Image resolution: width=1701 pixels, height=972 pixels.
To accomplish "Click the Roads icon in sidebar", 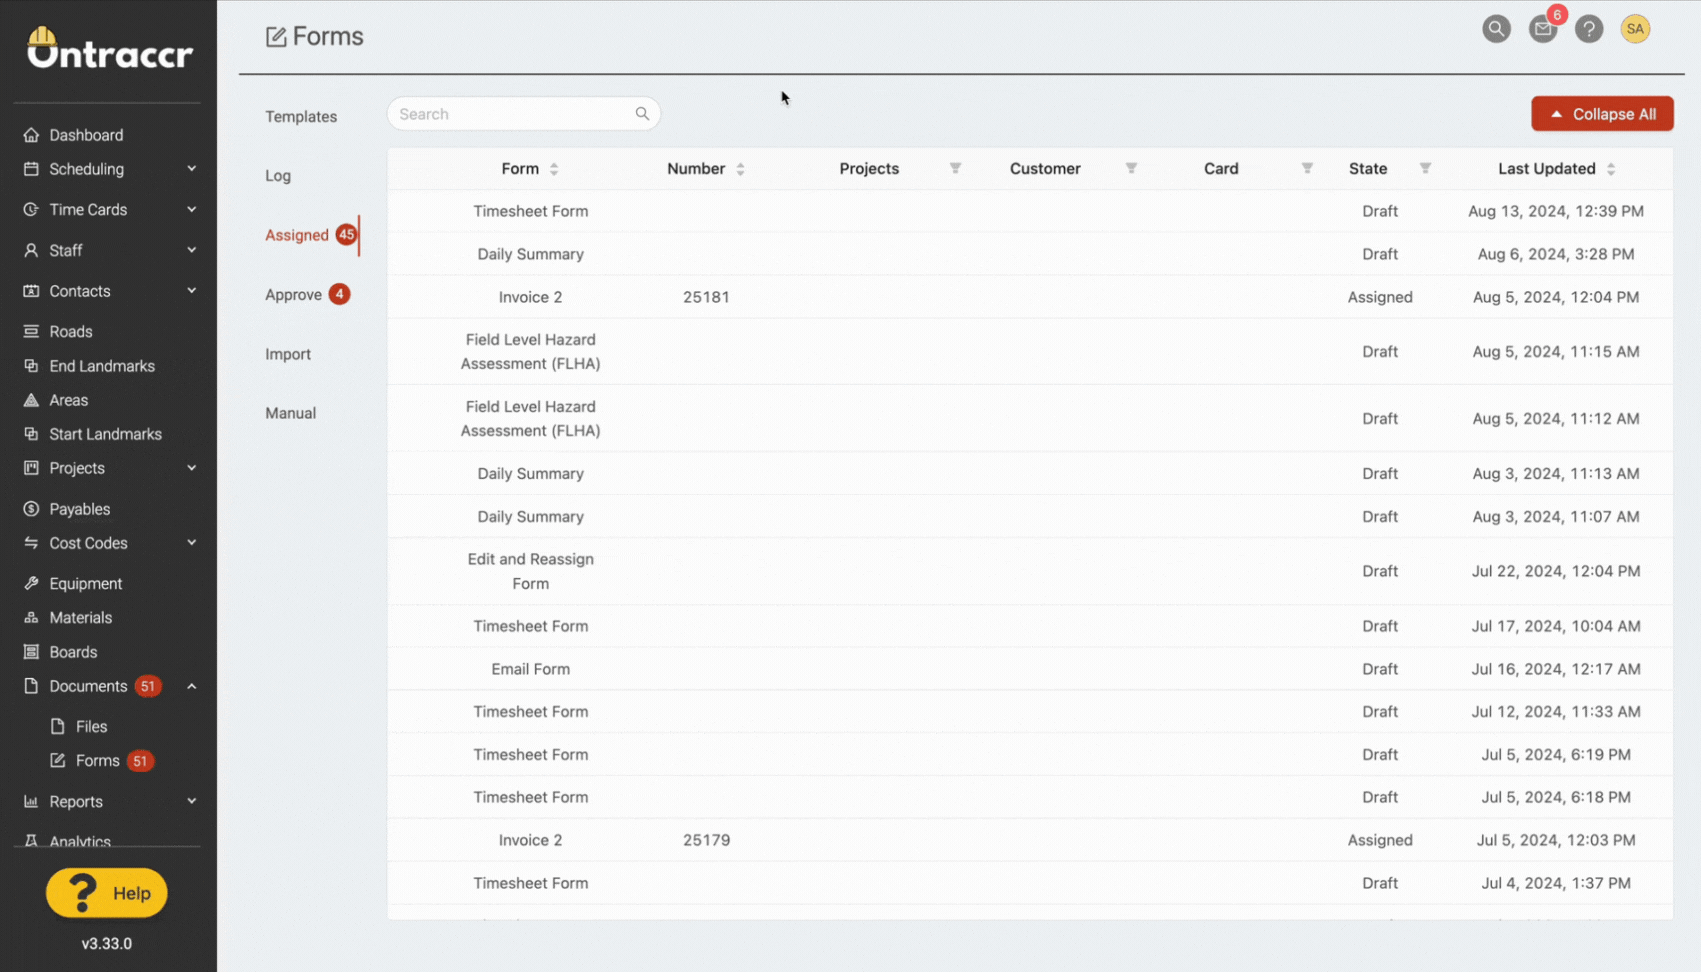I will pyautogui.click(x=31, y=332).
